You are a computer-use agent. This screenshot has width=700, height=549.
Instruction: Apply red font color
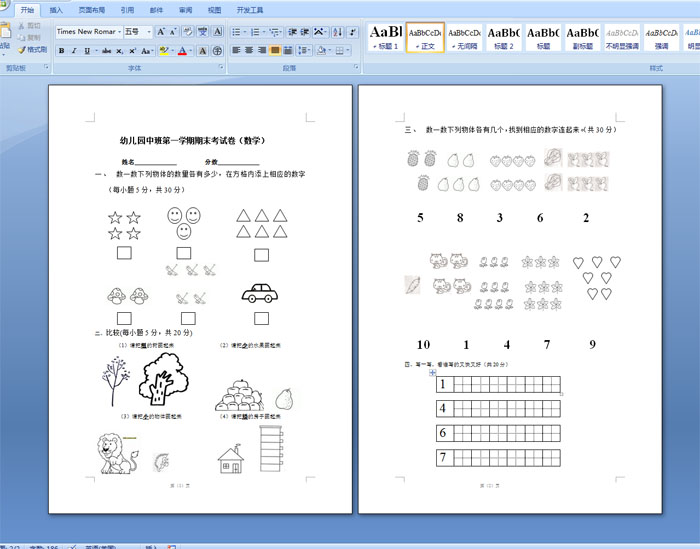pyautogui.click(x=182, y=51)
